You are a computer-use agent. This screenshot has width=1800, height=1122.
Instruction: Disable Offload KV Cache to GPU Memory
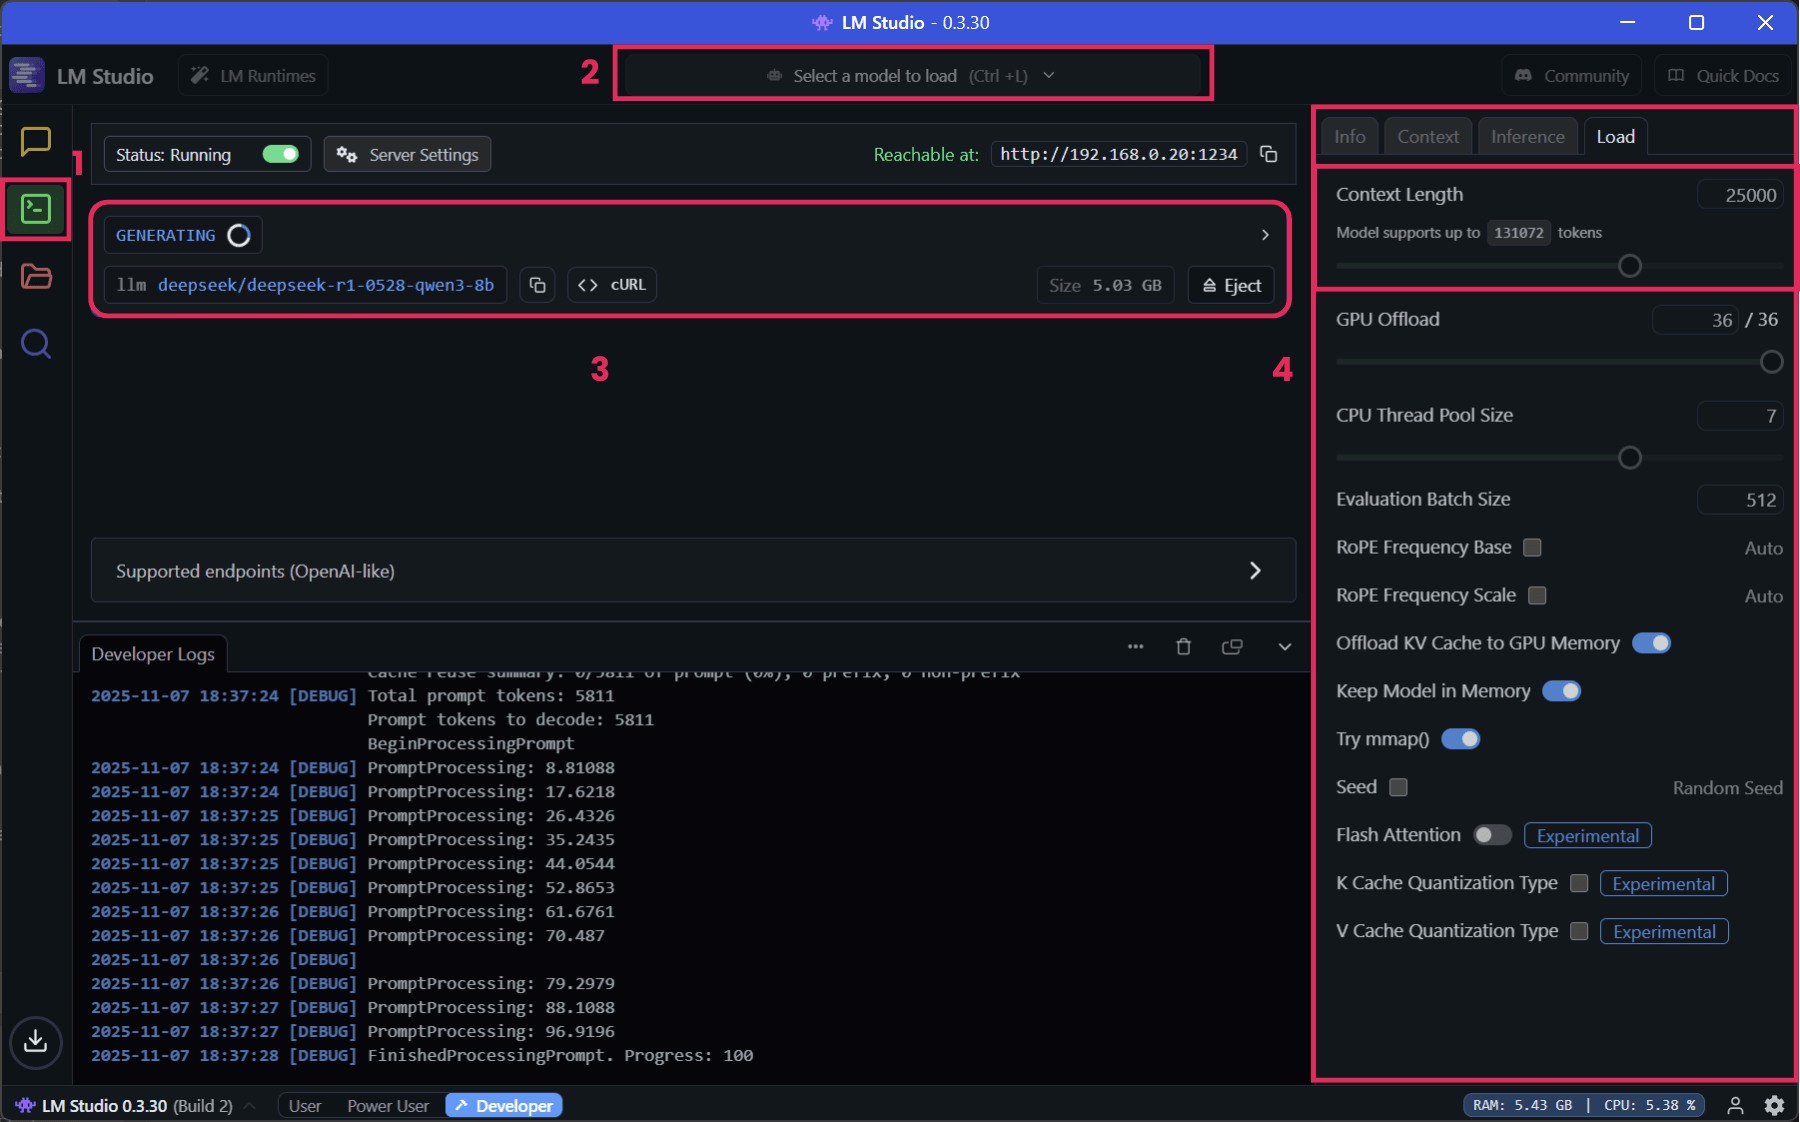coord(1651,643)
